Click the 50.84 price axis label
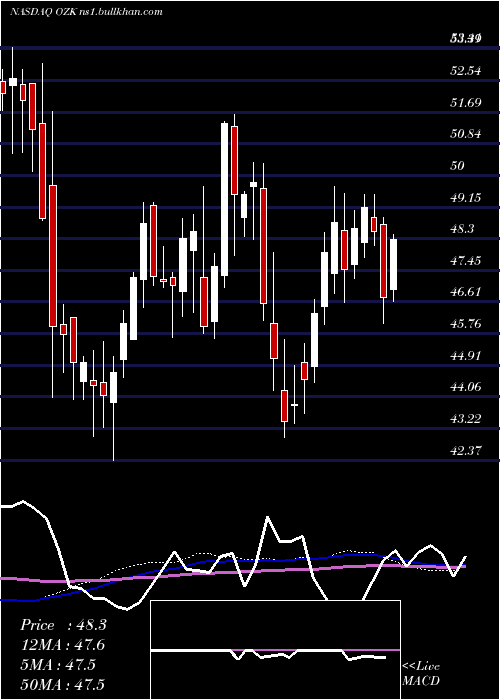 click(x=466, y=134)
